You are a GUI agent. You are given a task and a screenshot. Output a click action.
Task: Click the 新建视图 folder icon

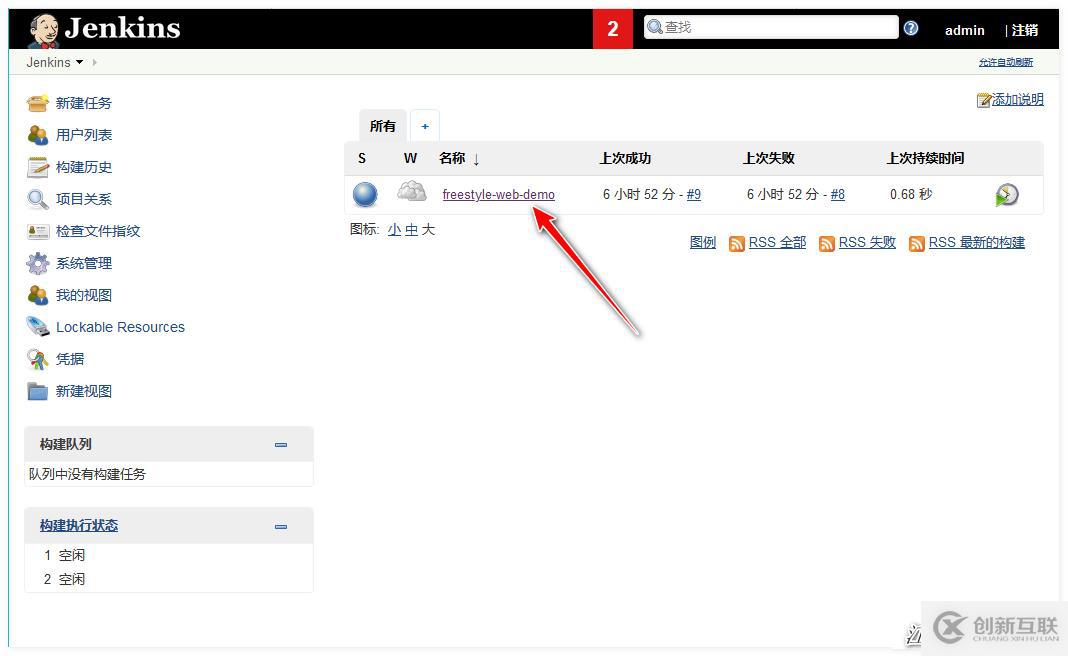(x=37, y=391)
